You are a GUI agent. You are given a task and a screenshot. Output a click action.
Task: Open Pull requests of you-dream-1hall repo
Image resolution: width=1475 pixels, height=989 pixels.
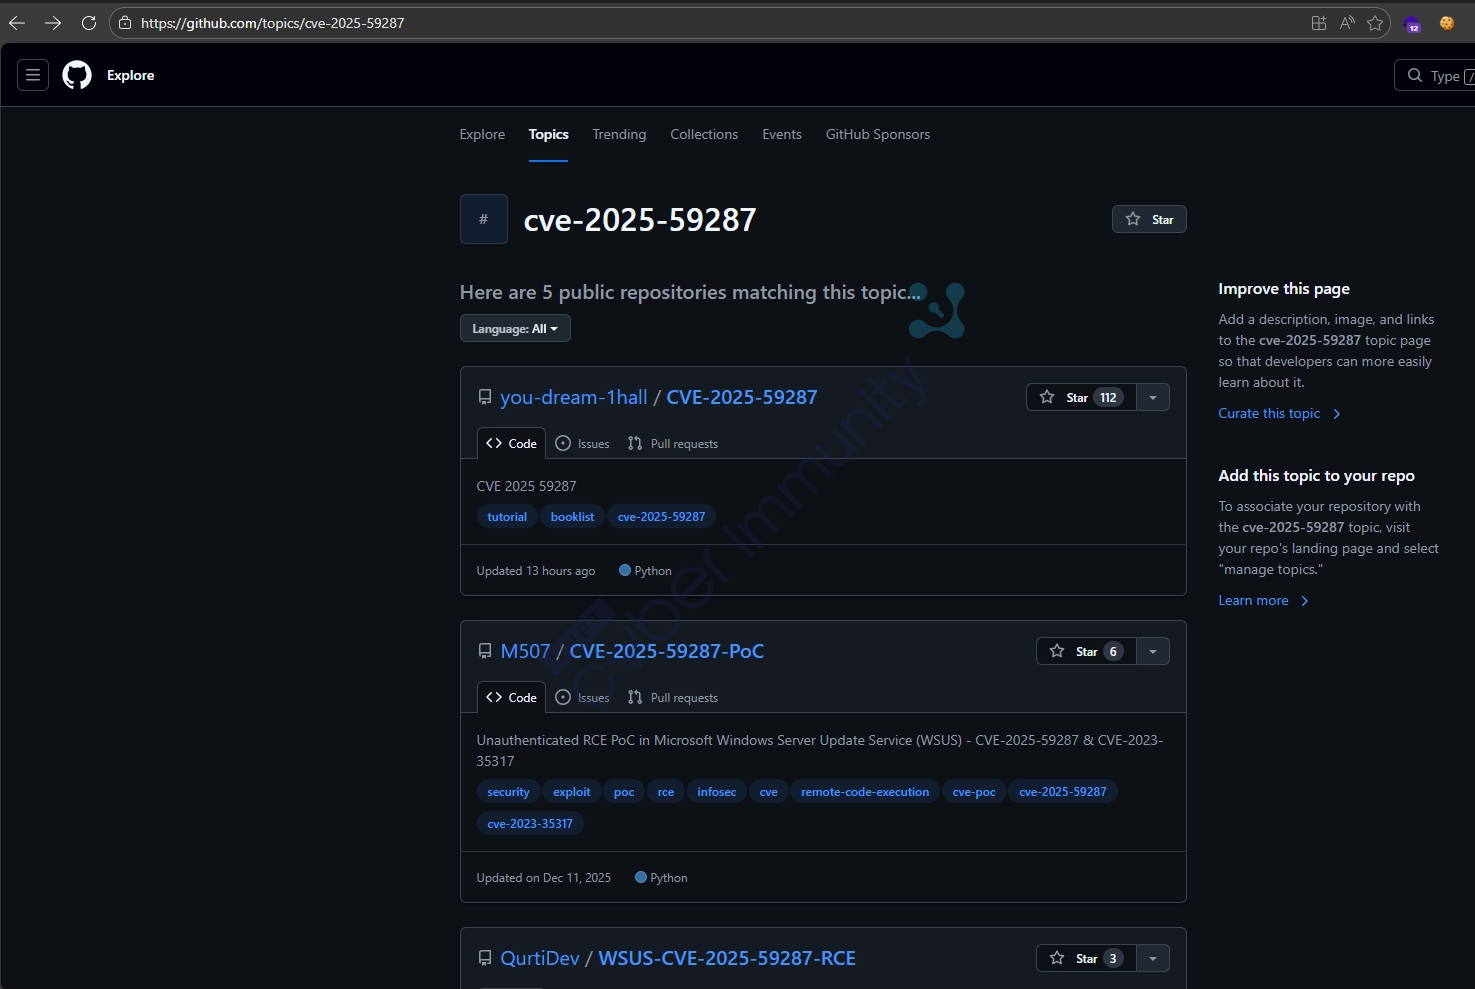coord(673,443)
